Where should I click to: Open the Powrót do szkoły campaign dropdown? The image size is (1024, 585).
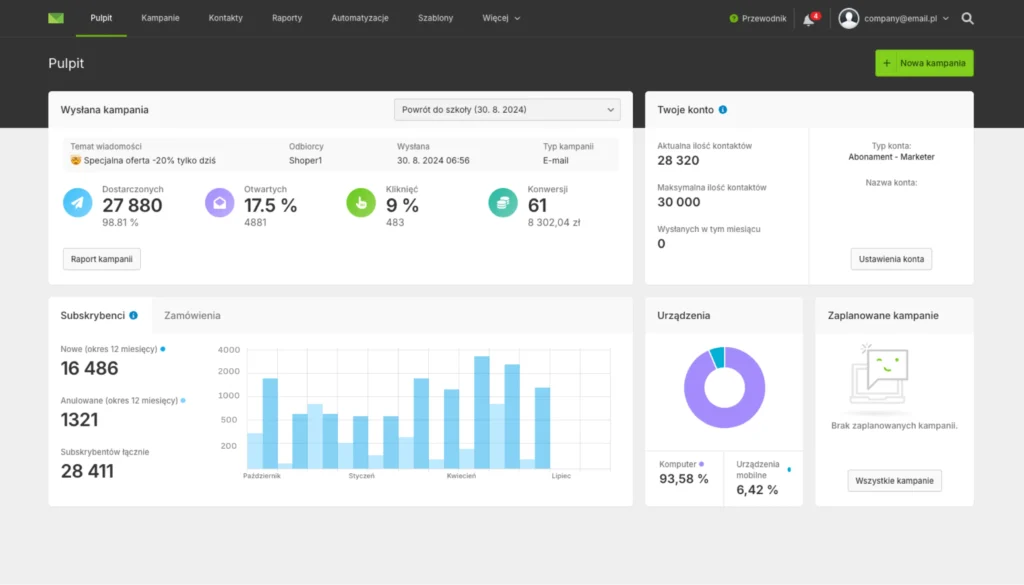507,109
